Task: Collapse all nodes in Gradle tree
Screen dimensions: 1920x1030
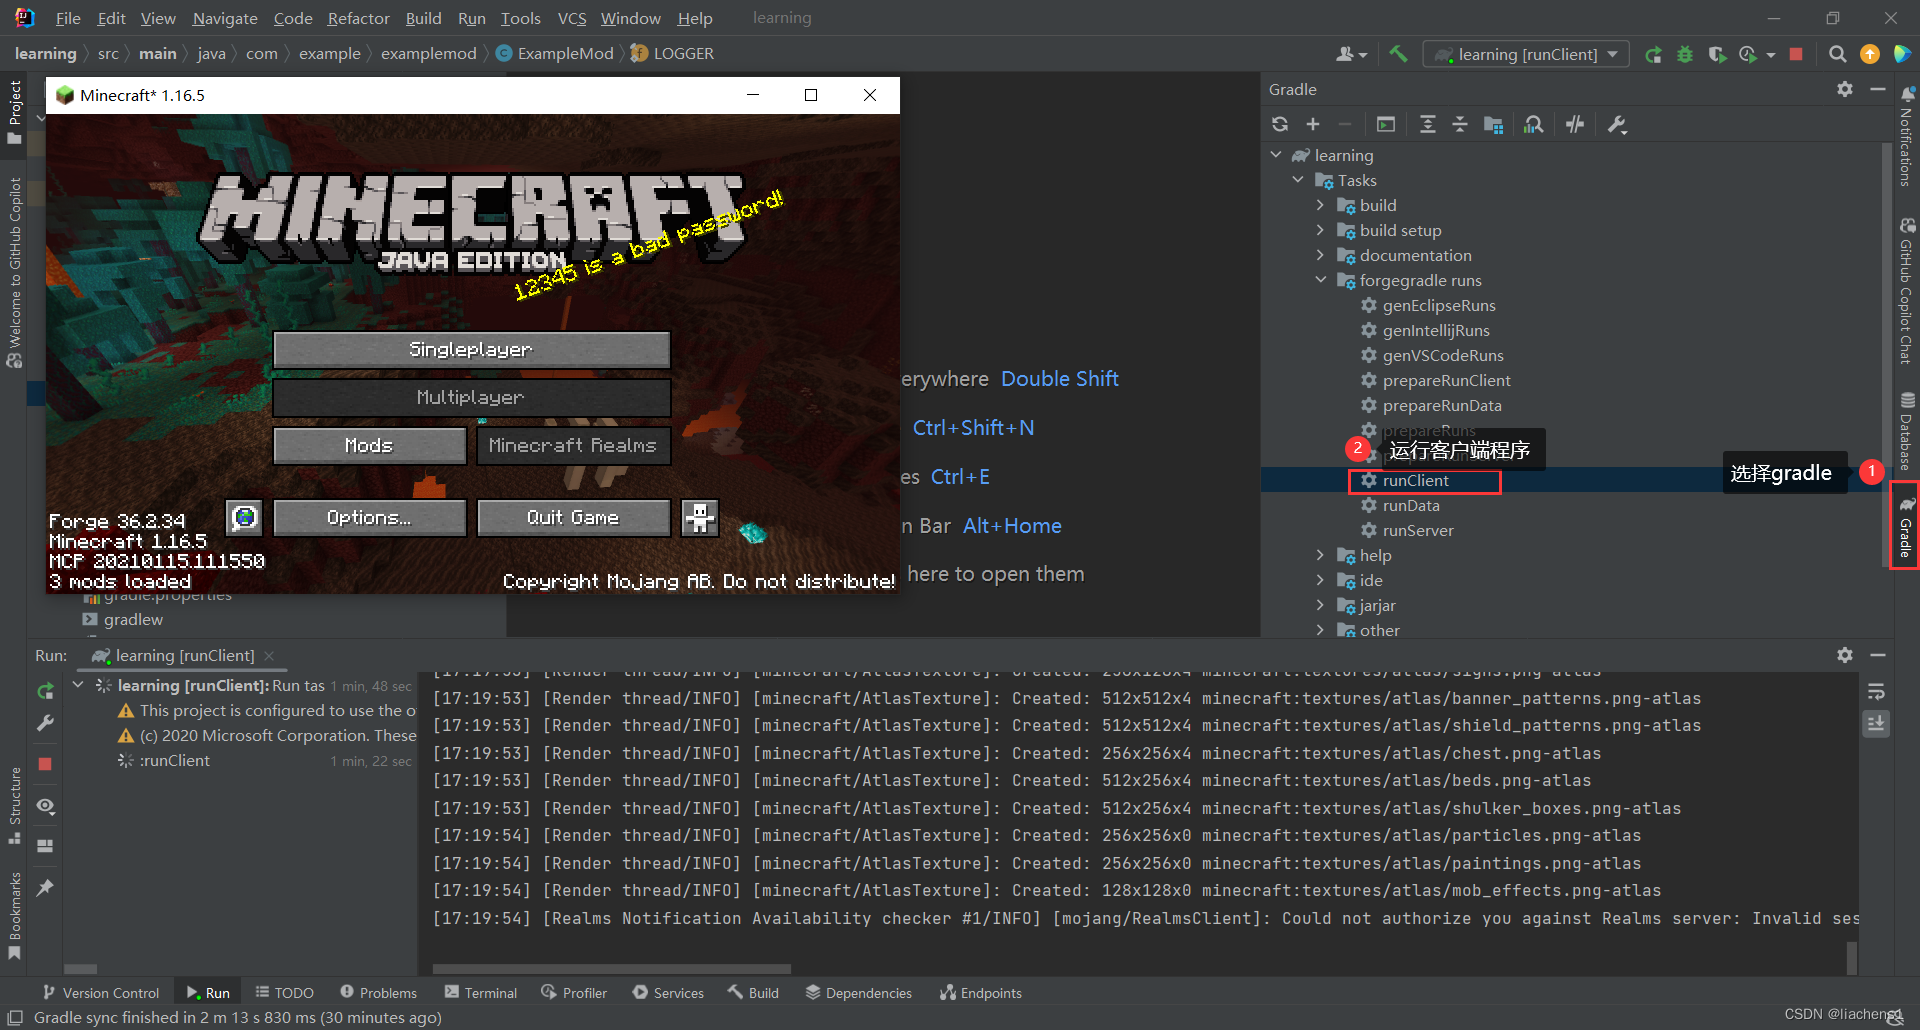Action: pos(1460,124)
